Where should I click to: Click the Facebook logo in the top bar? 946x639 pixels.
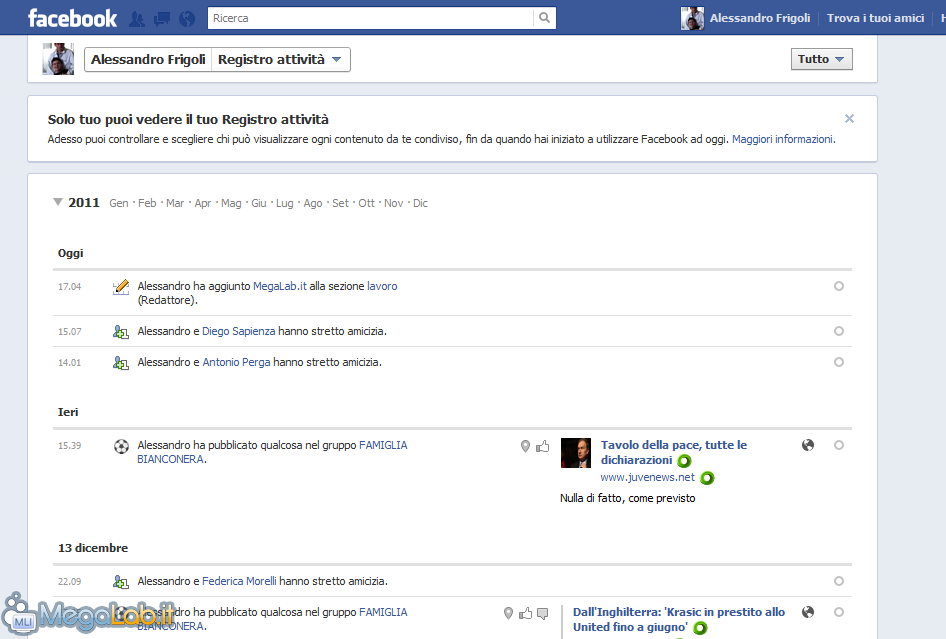click(72, 18)
